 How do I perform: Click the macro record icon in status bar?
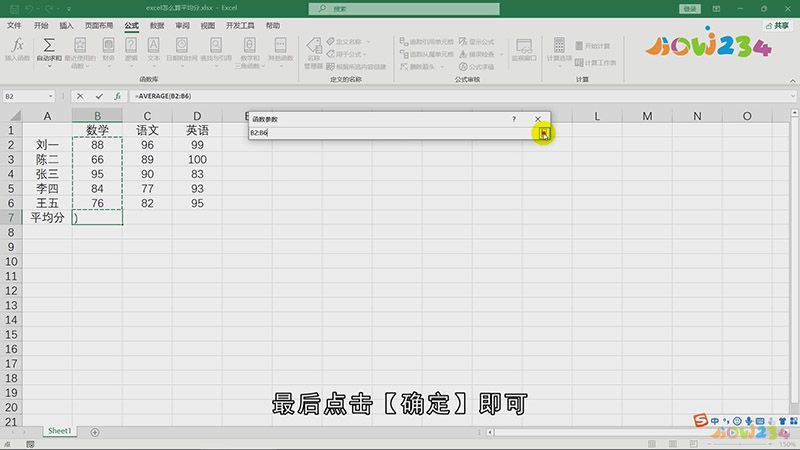(x=30, y=444)
